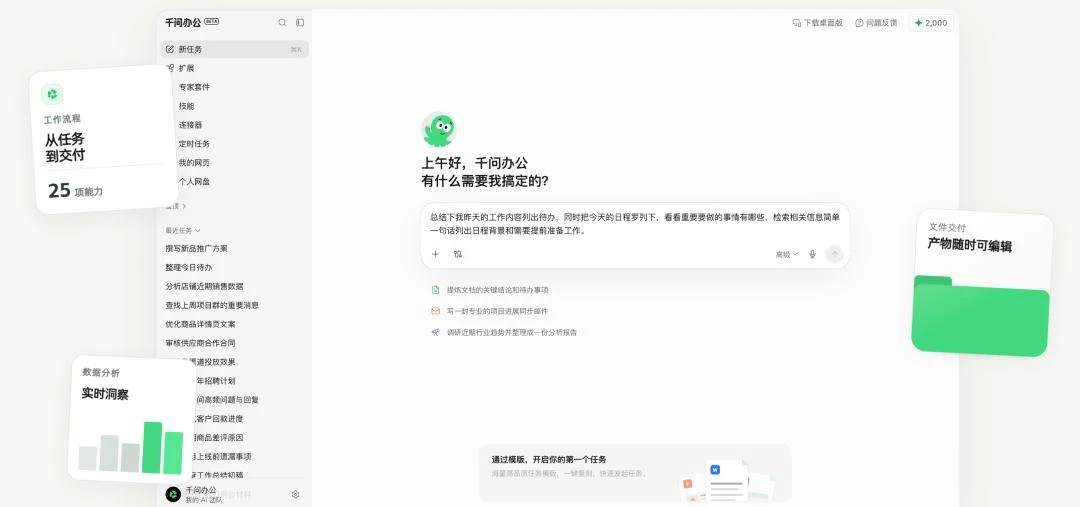Collapse sidebar using the panel toggle icon

click(x=300, y=23)
